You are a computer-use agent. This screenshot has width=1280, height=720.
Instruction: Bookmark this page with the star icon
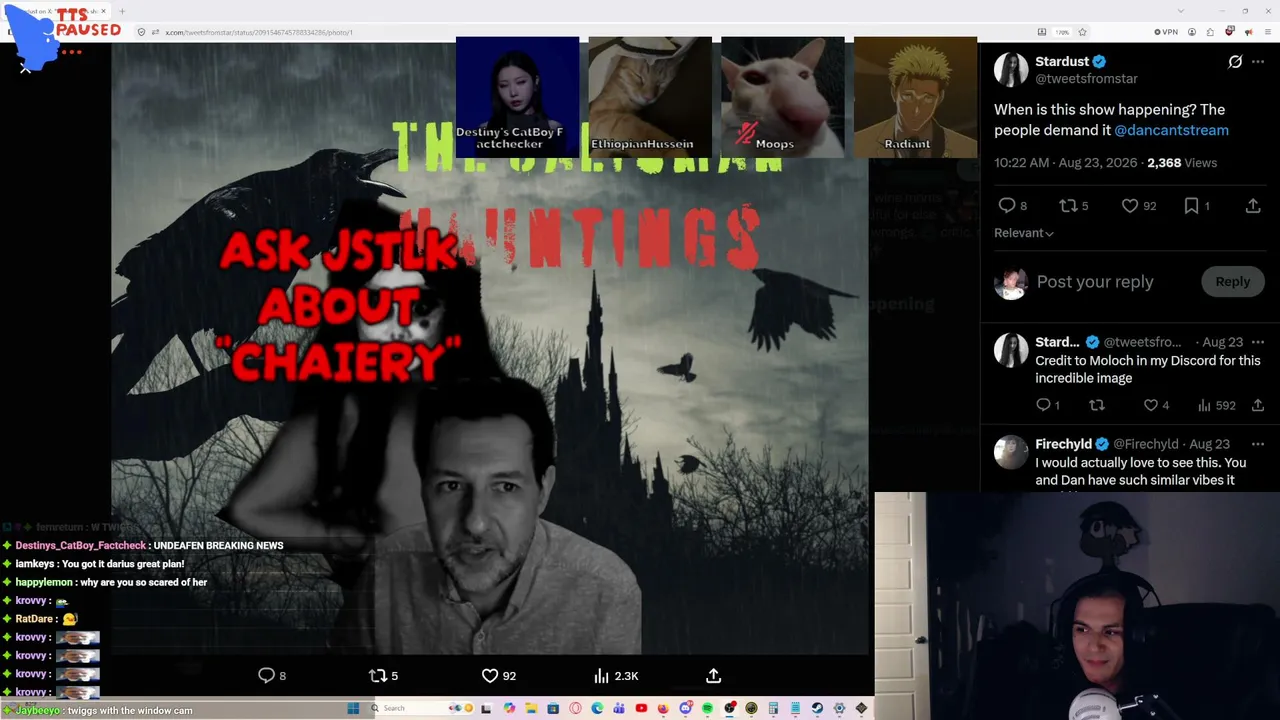tap(1082, 32)
